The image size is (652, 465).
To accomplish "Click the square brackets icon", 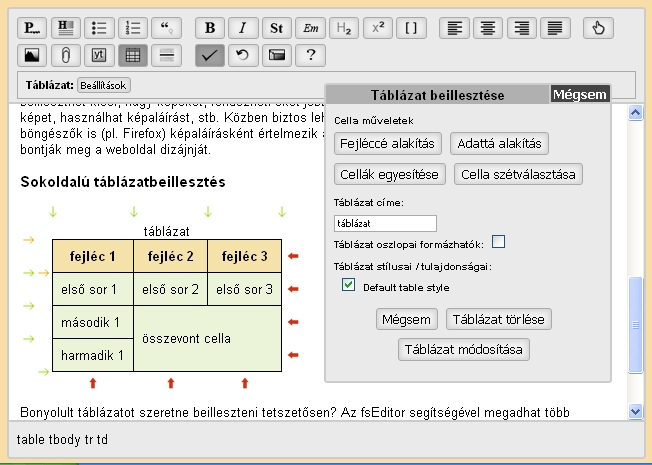I will click(x=411, y=28).
